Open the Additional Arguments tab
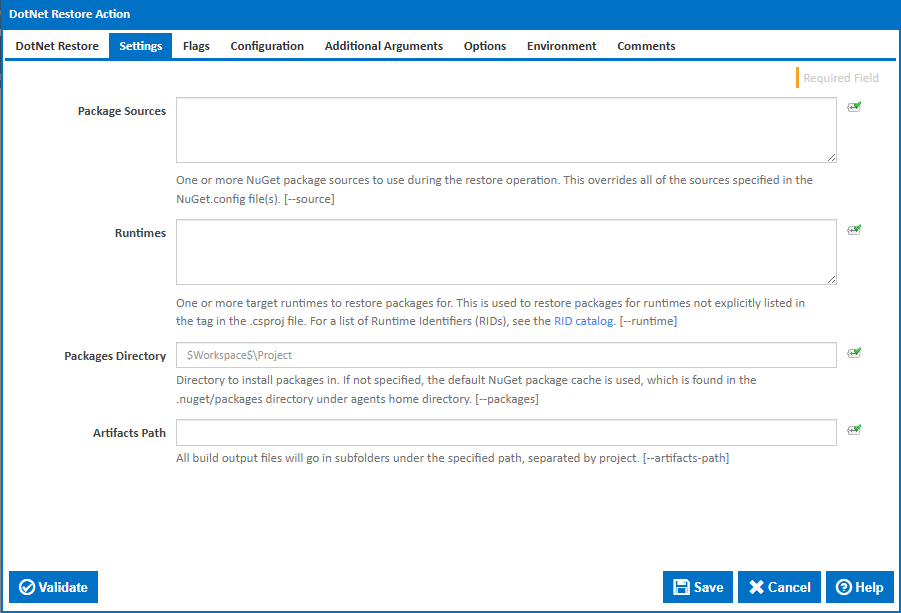Screen dimensions: 901x613 pyautogui.click(x=383, y=45)
